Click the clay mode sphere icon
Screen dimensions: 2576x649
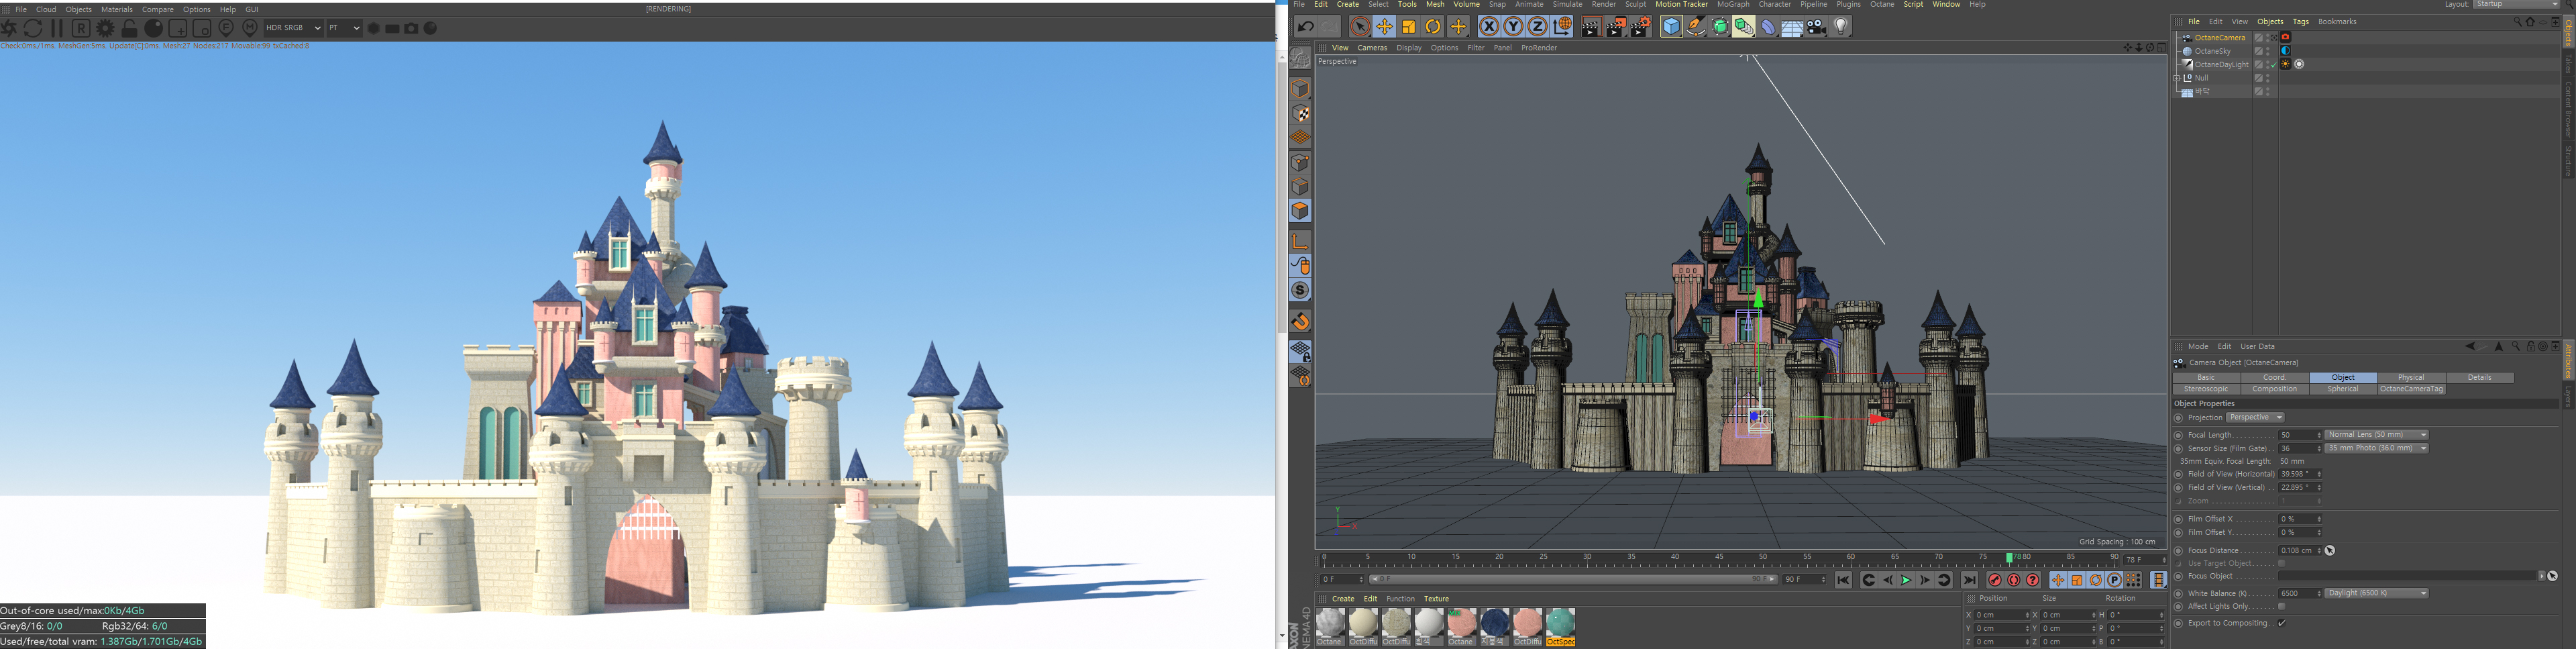[x=153, y=28]
